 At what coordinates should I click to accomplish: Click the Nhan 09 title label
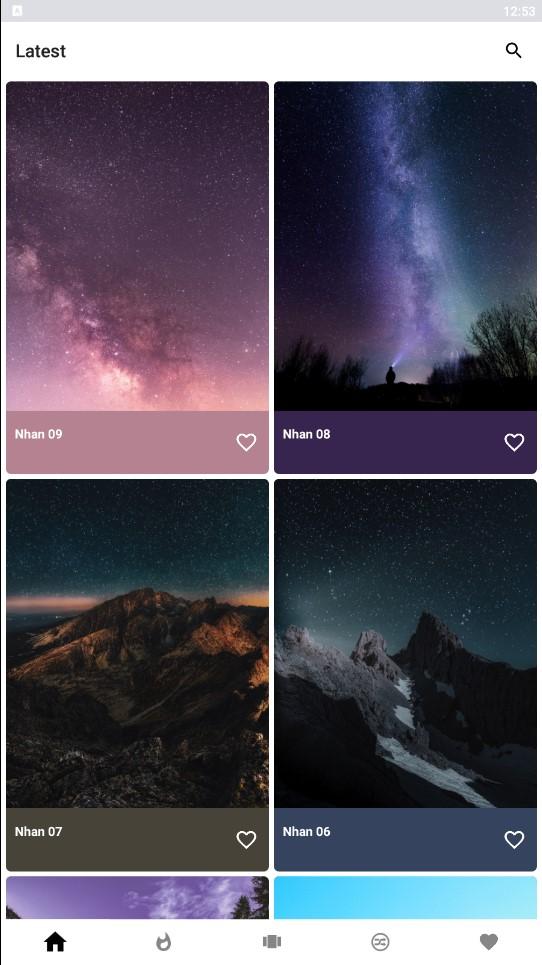(x=38, y=434)
